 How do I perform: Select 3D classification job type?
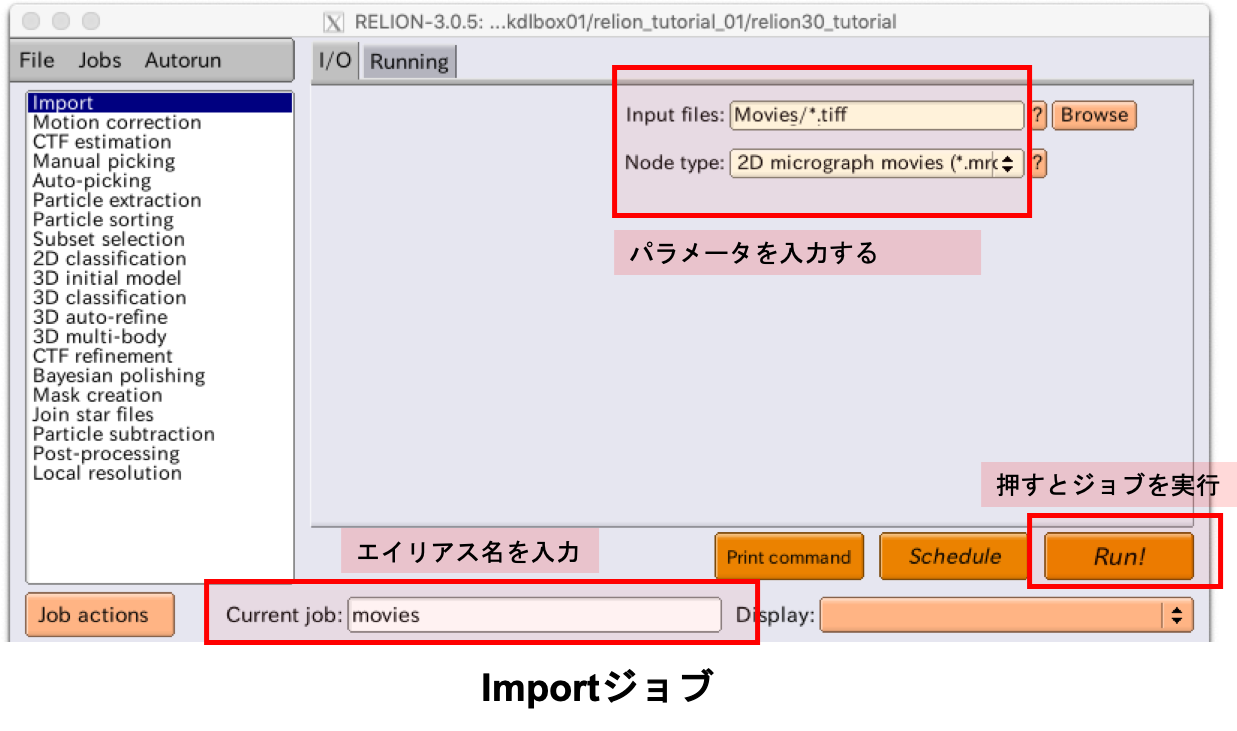point(161,298)
